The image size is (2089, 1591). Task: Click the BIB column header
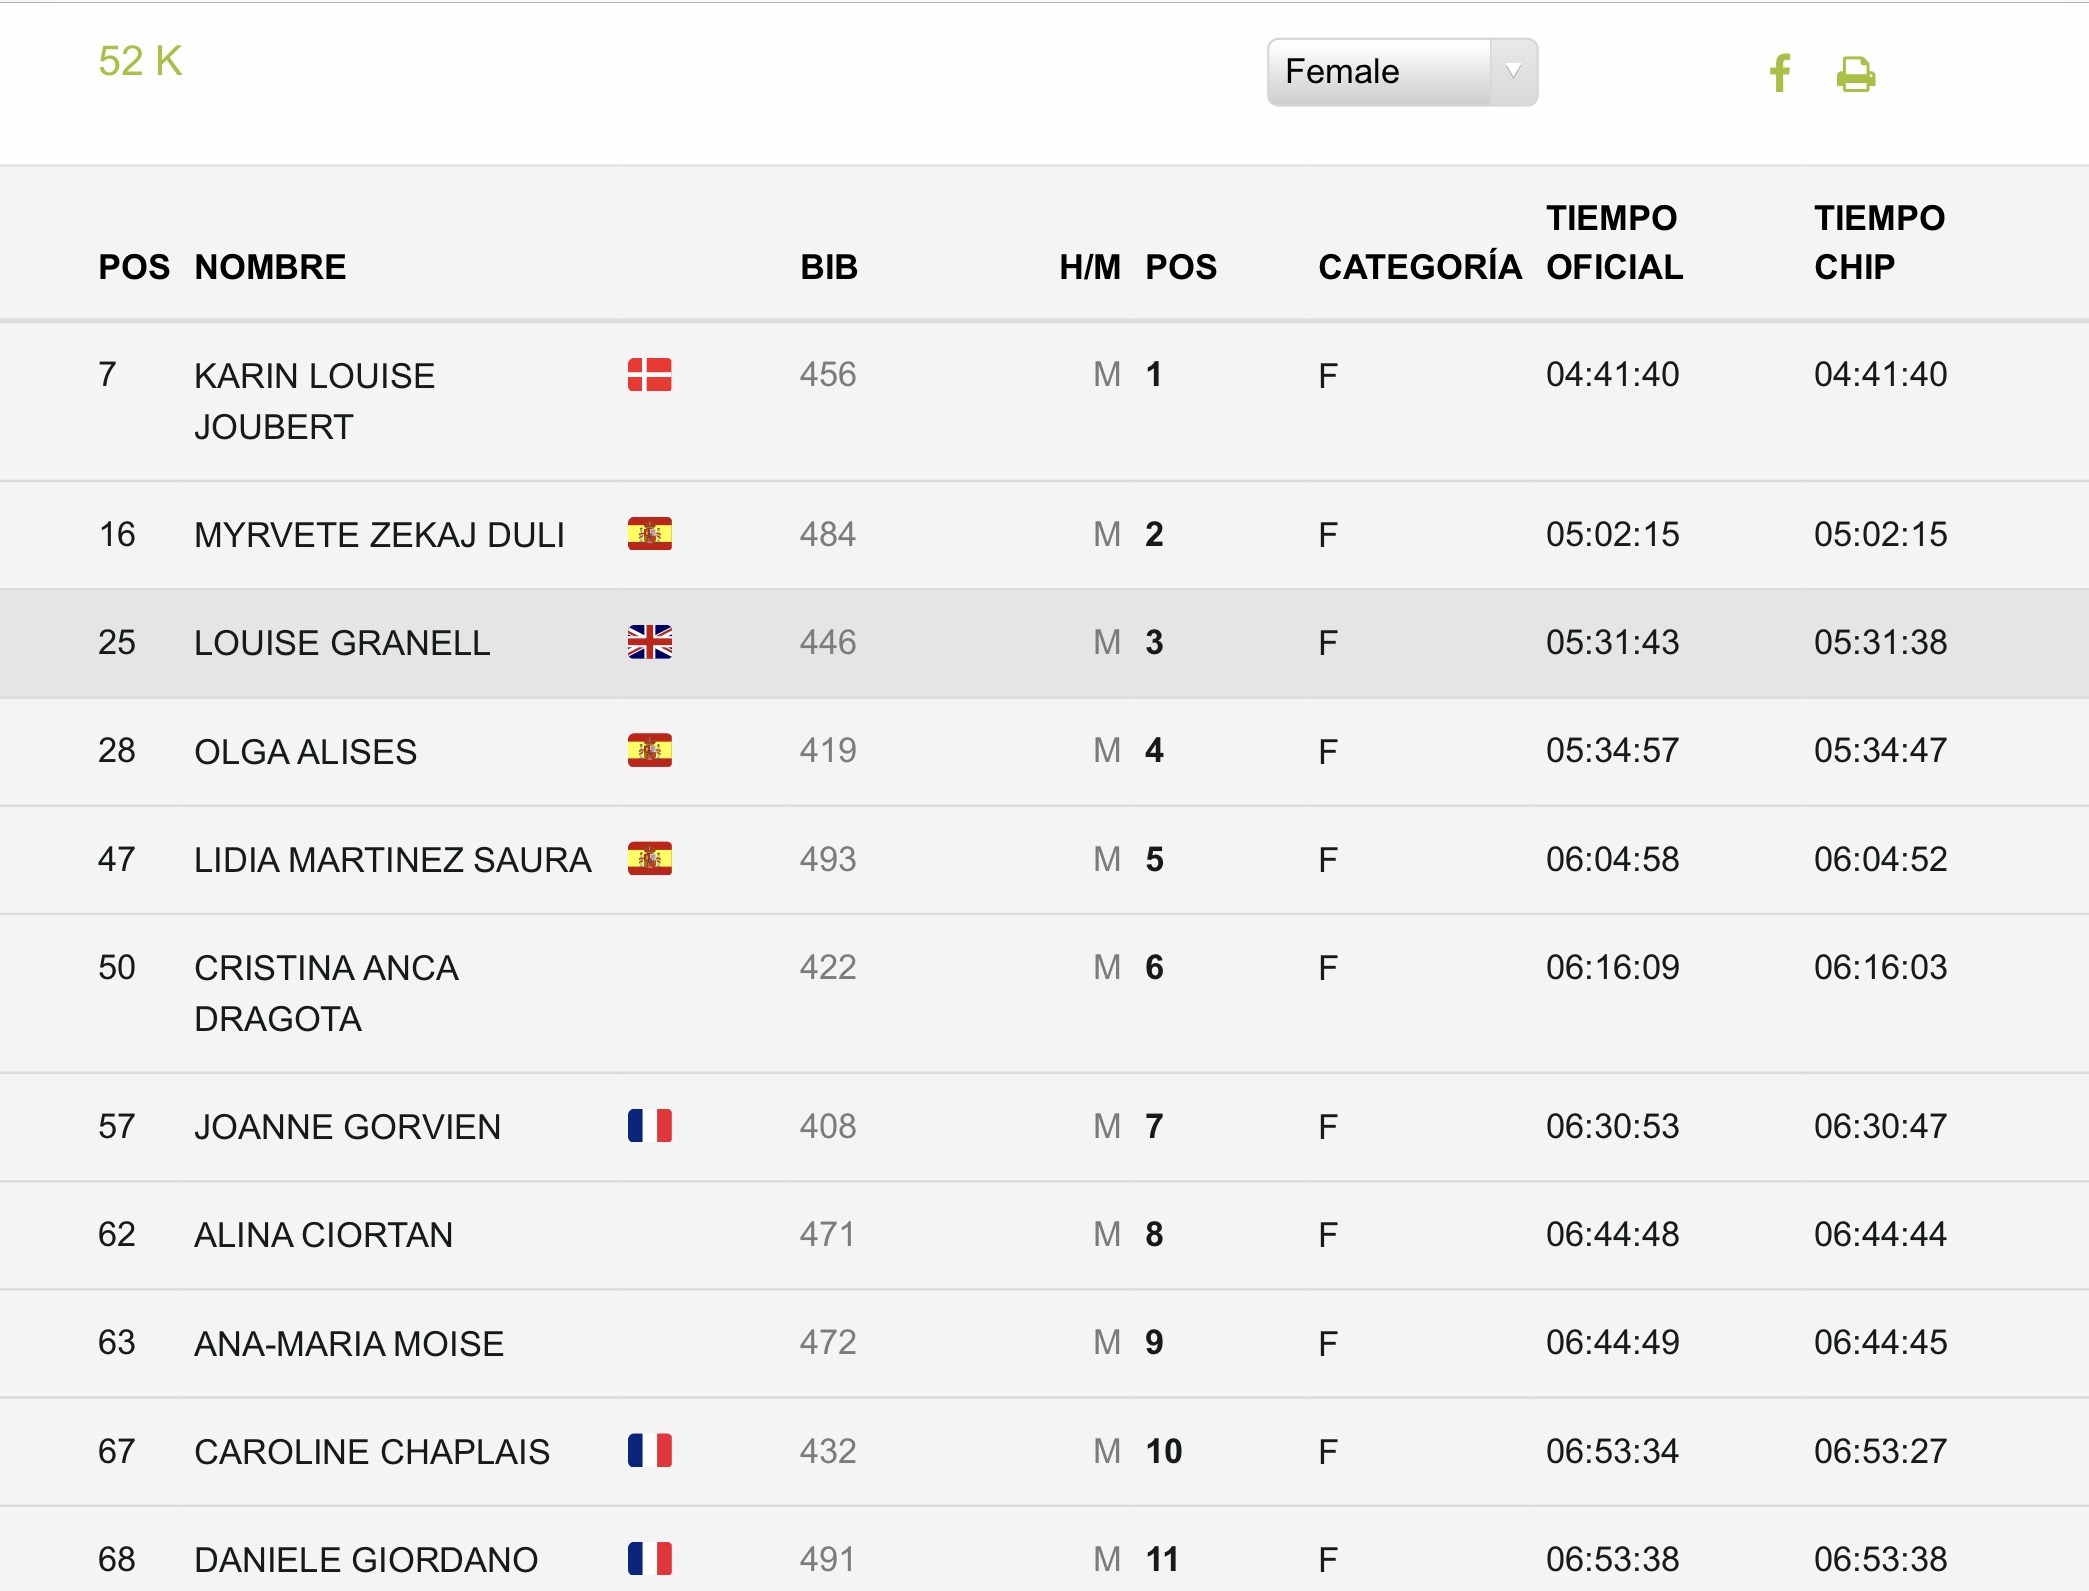(x=829, y=267)
